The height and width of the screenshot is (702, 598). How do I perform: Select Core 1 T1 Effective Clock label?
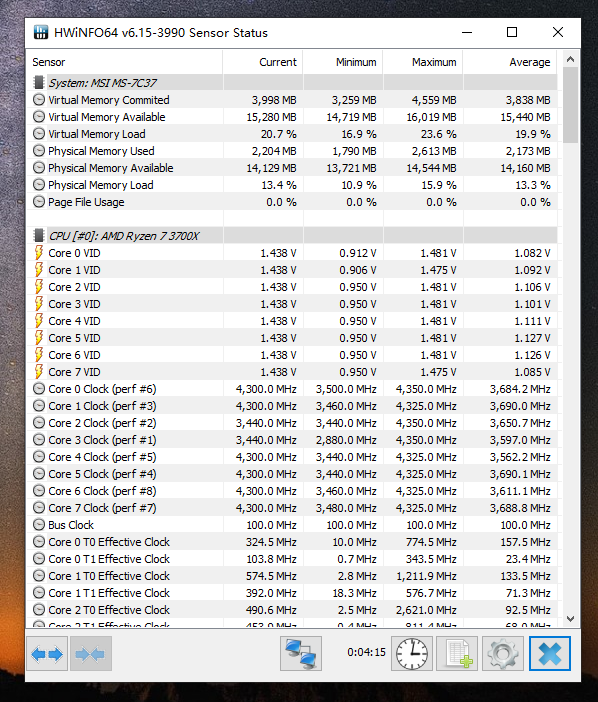tap(109, 593)
